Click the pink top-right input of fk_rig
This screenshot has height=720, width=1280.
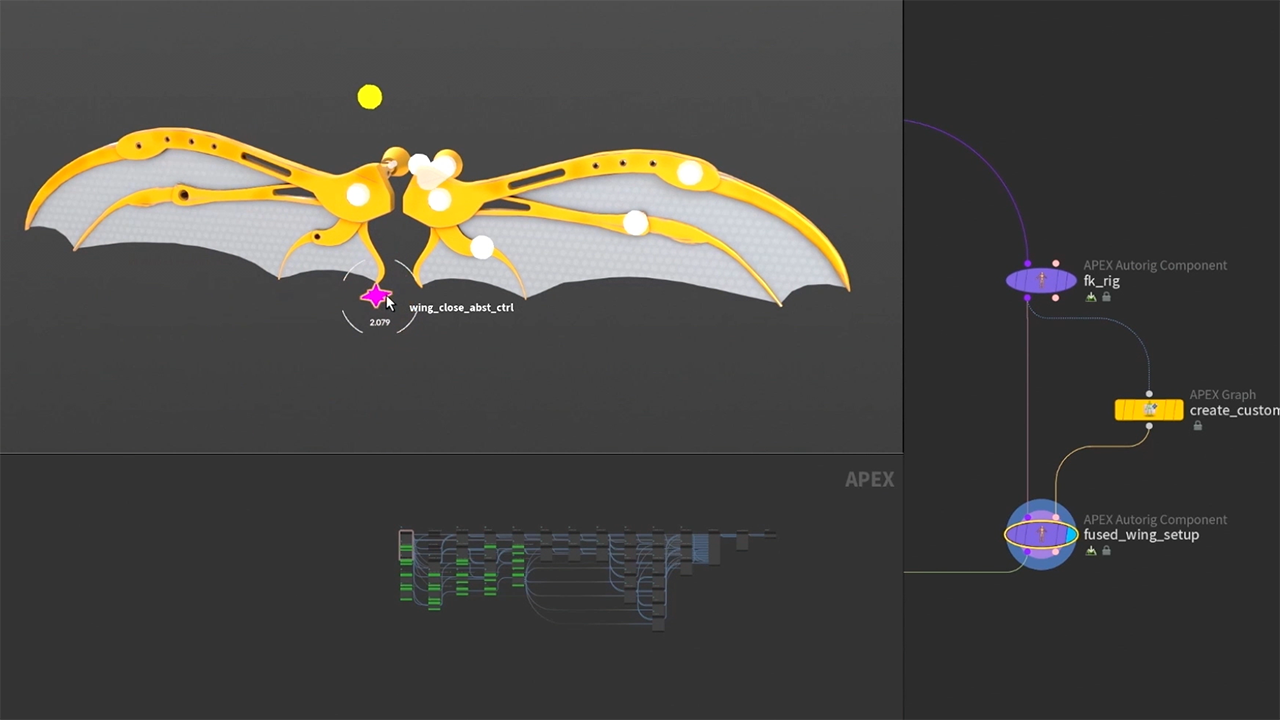[x=1056, y=264]
